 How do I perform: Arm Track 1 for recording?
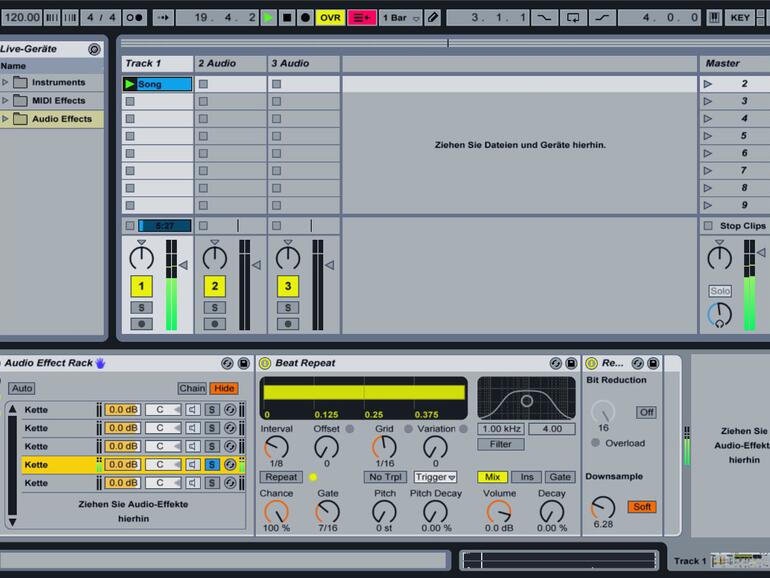click(142, 324)
